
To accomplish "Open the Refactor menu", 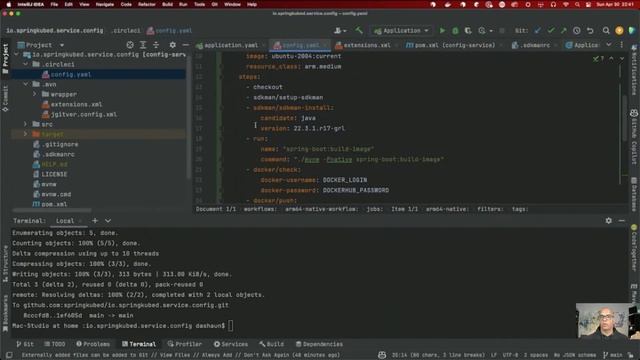I will pos(147,4).
